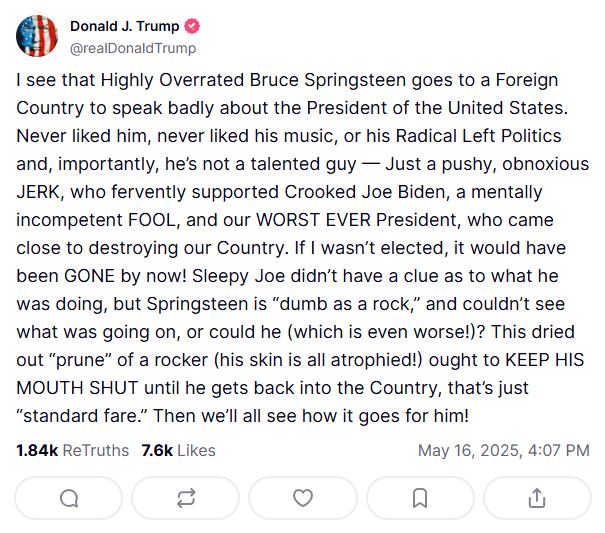Click the bookmark icon

click(x=420, y=497)
